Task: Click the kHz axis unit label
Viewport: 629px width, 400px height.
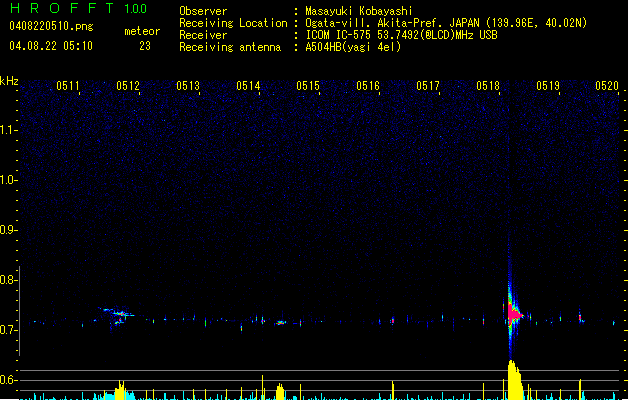Action: (x=9, y=81)
